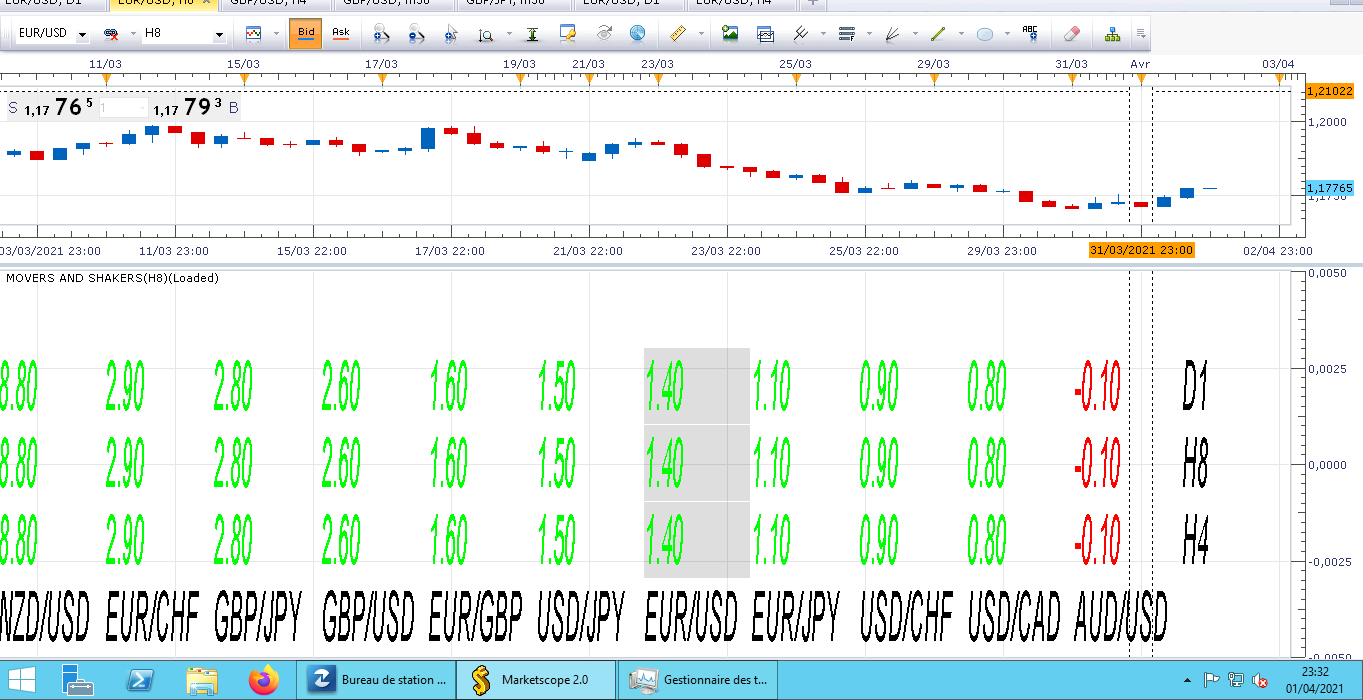
Task: Select the green trend line tool
Action: [x=938, y=34]
